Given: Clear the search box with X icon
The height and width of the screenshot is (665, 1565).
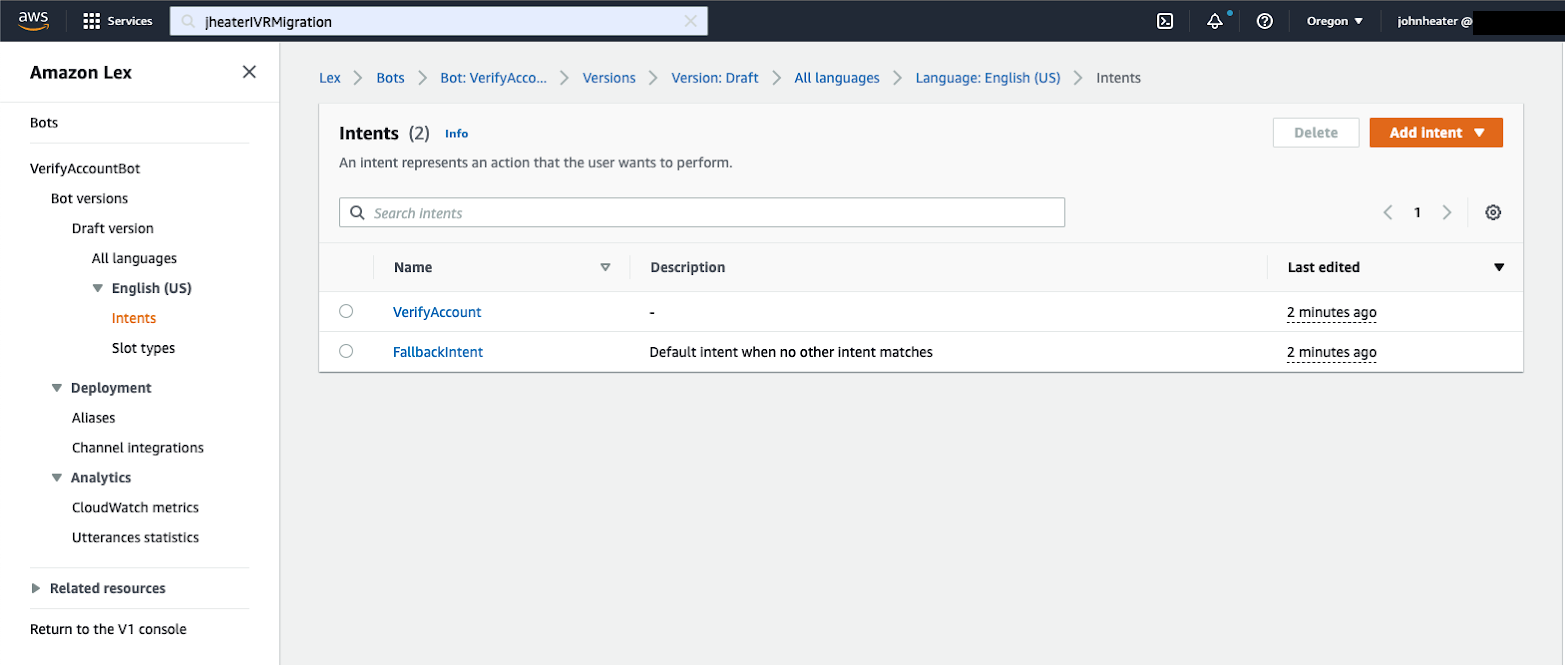Looking at the screenshot, I should click(x=690, y=21).
